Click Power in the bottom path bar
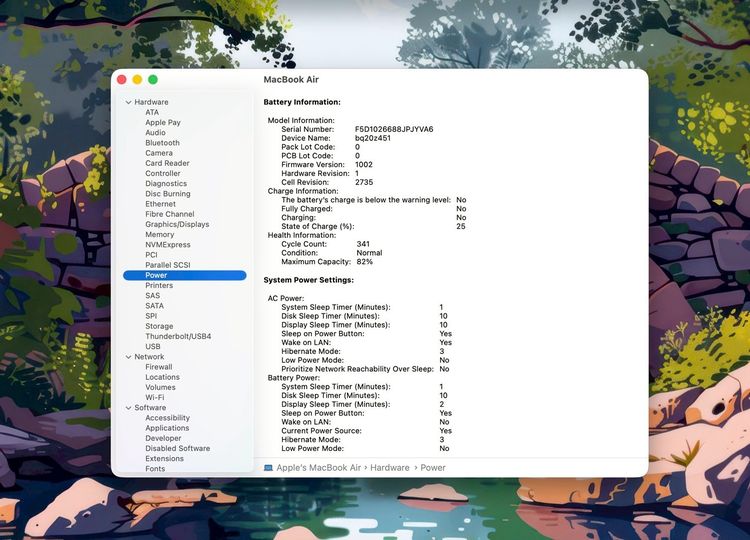750x540 pixels. point(433,468)
